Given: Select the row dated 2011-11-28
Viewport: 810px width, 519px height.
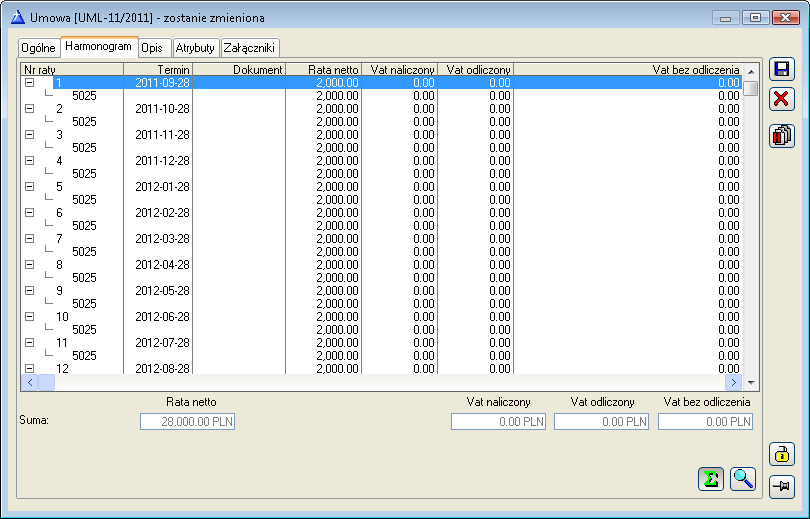Looking at the screenshot, I should coord(382,134).
